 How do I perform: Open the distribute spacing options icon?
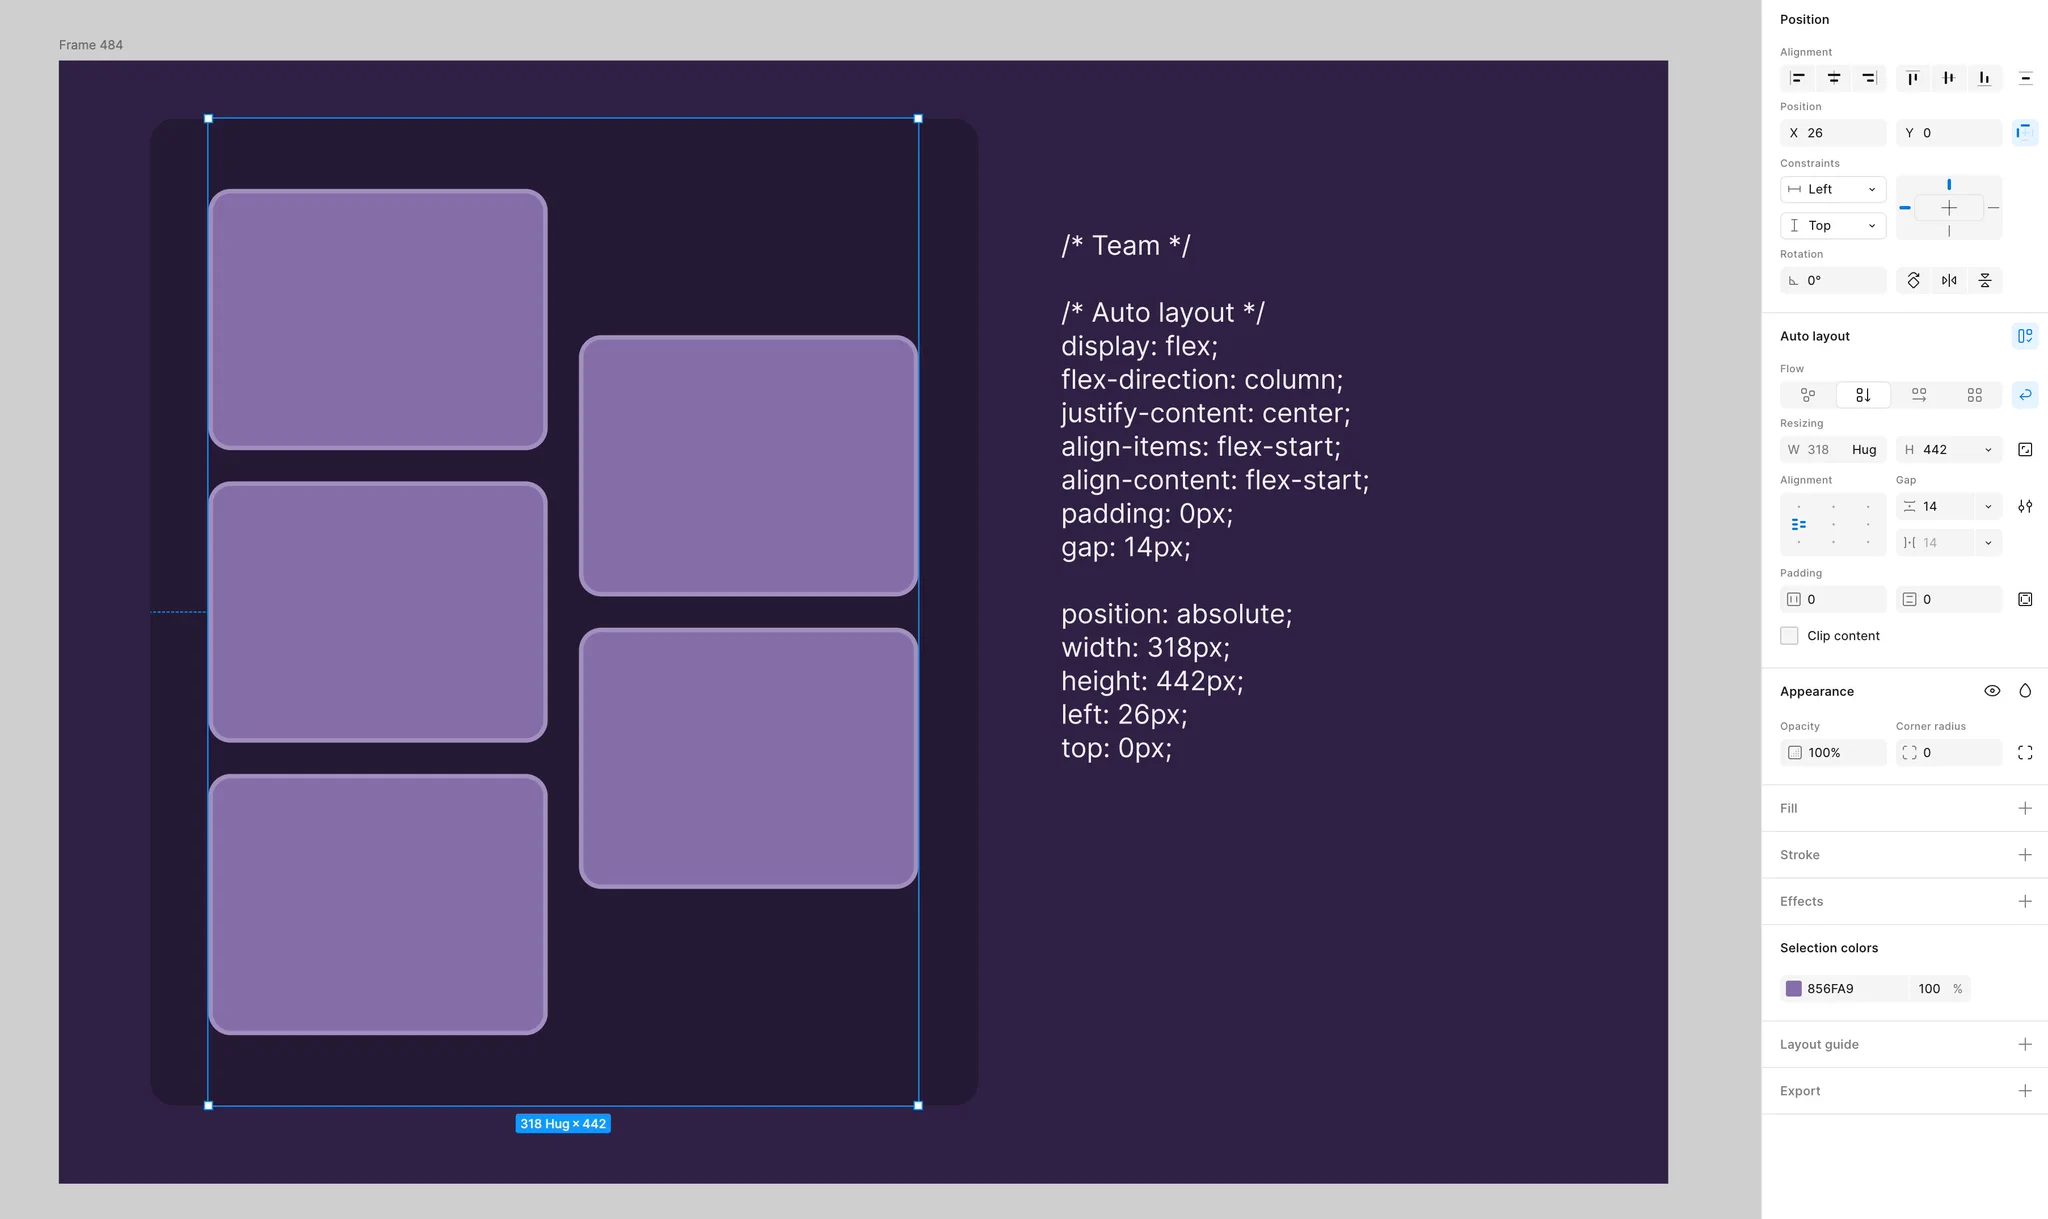2025,78
